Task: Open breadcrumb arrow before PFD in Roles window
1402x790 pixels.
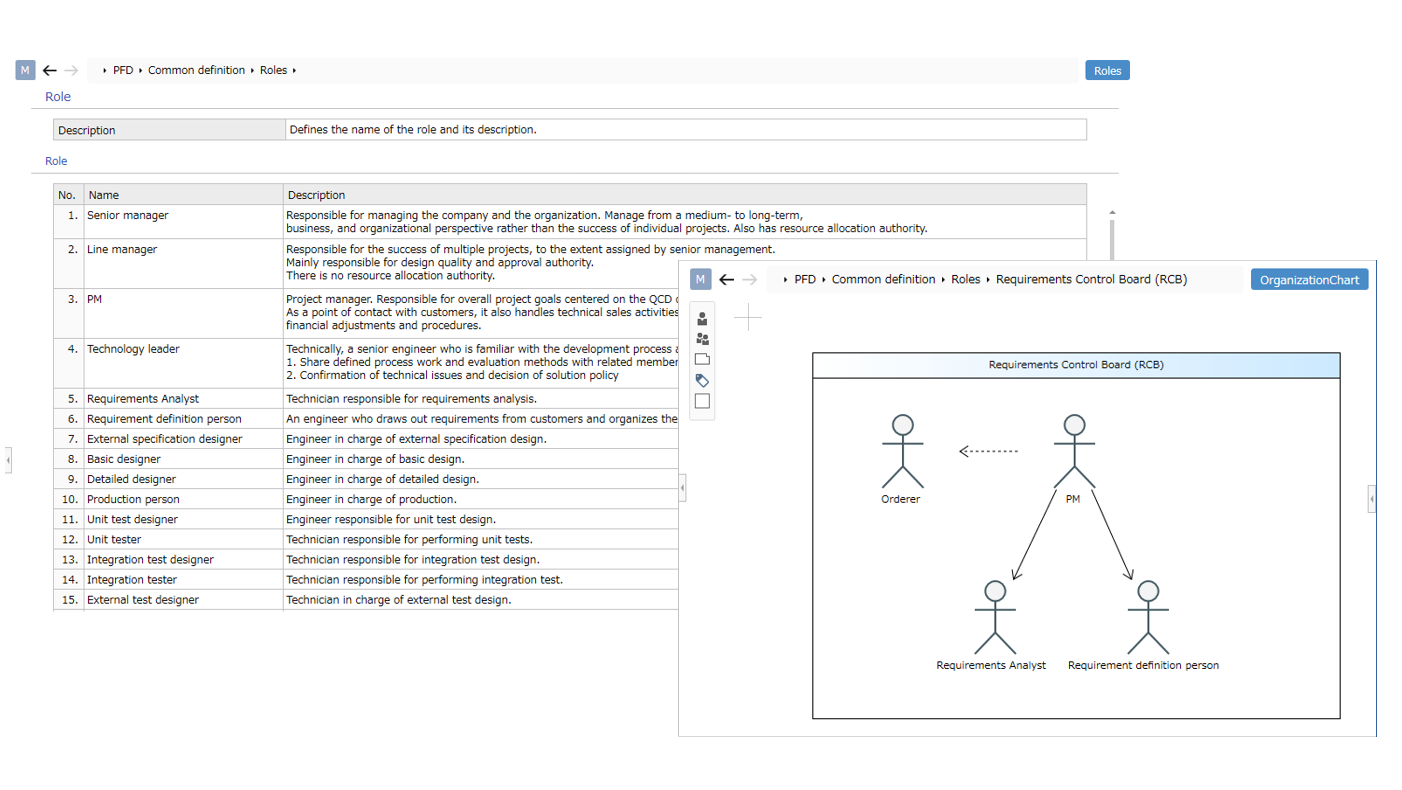Action: 105,71
